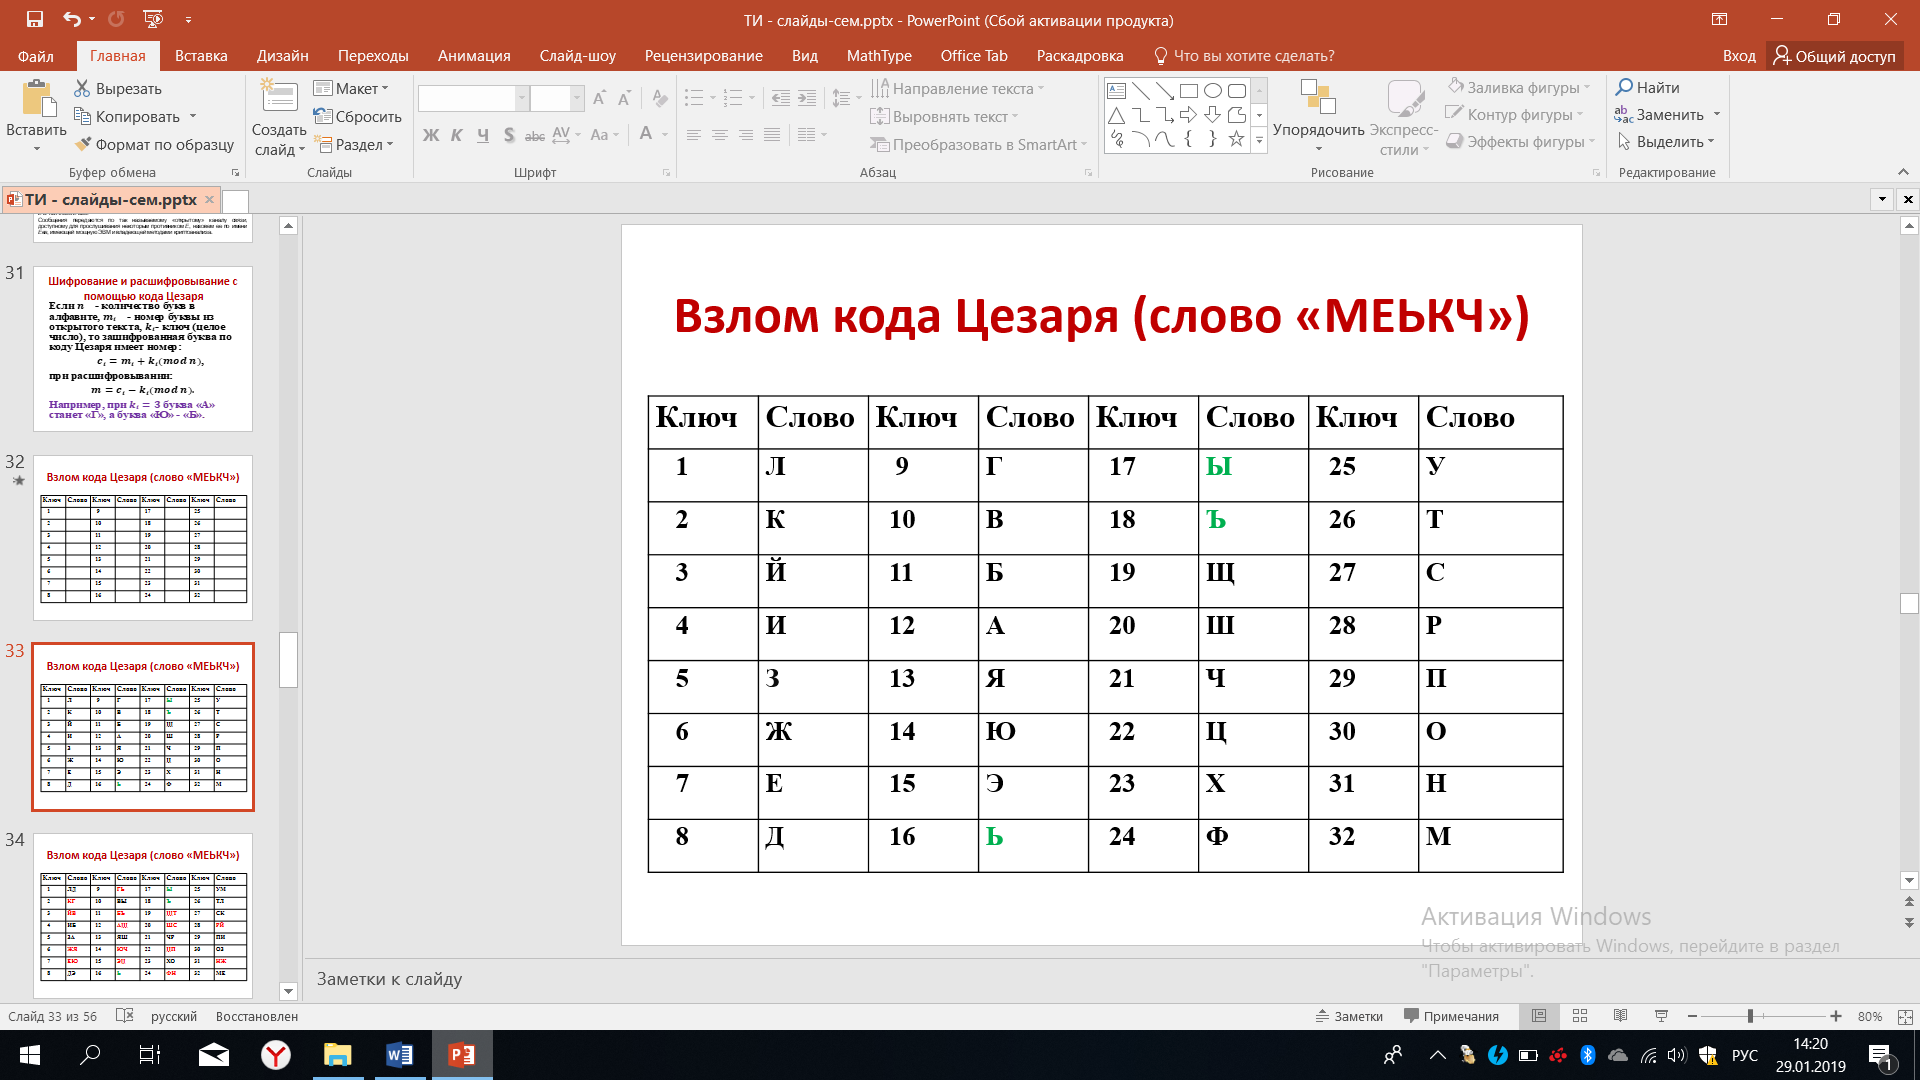Toggle text Shadow (S) formatting
This screenshot has height=1080, width=1920.
pyautogui.click(x=509, y=135)
